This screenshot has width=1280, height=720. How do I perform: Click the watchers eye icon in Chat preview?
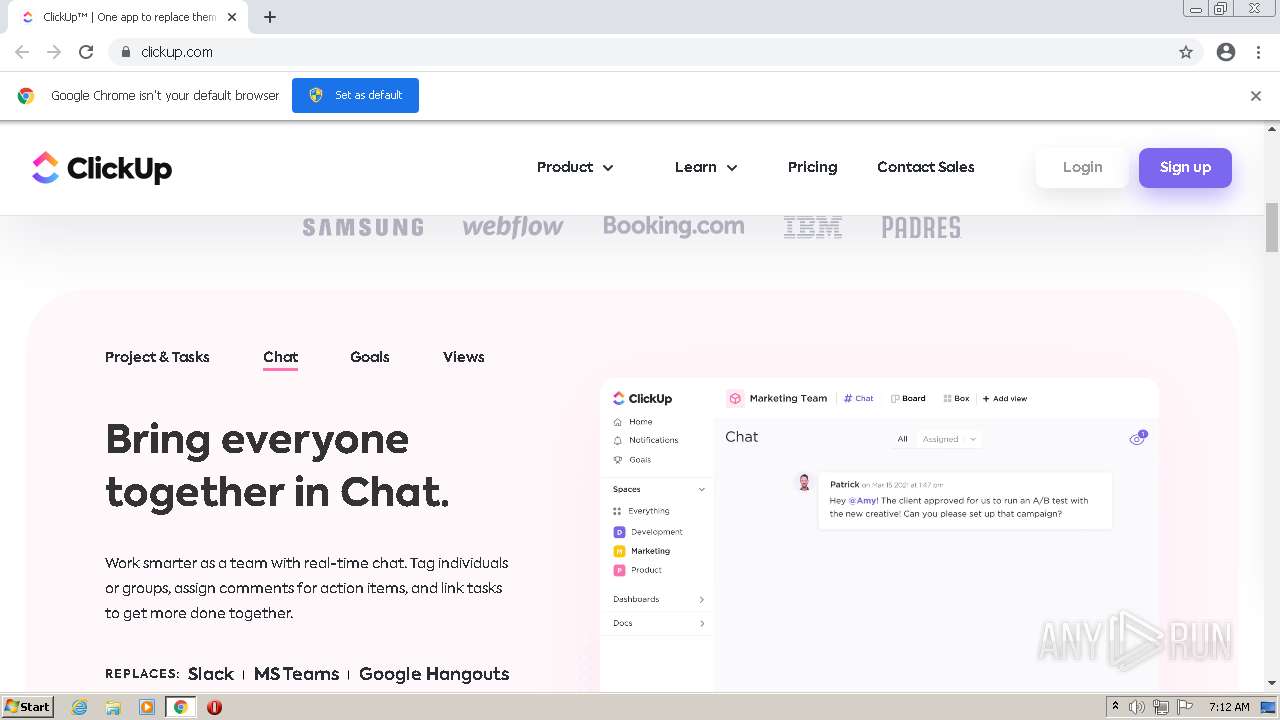point(1138,438)
